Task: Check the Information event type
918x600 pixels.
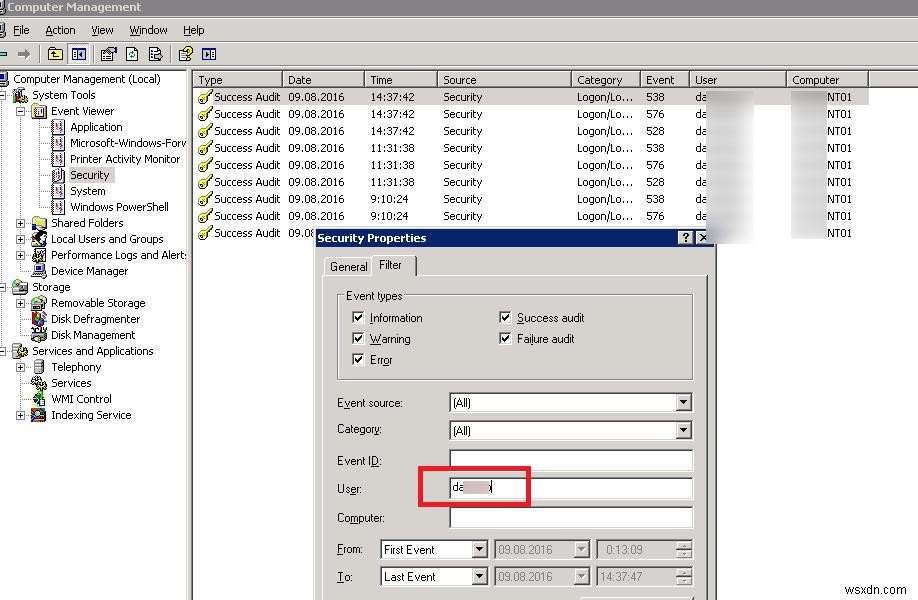Action: click(358, 317)
